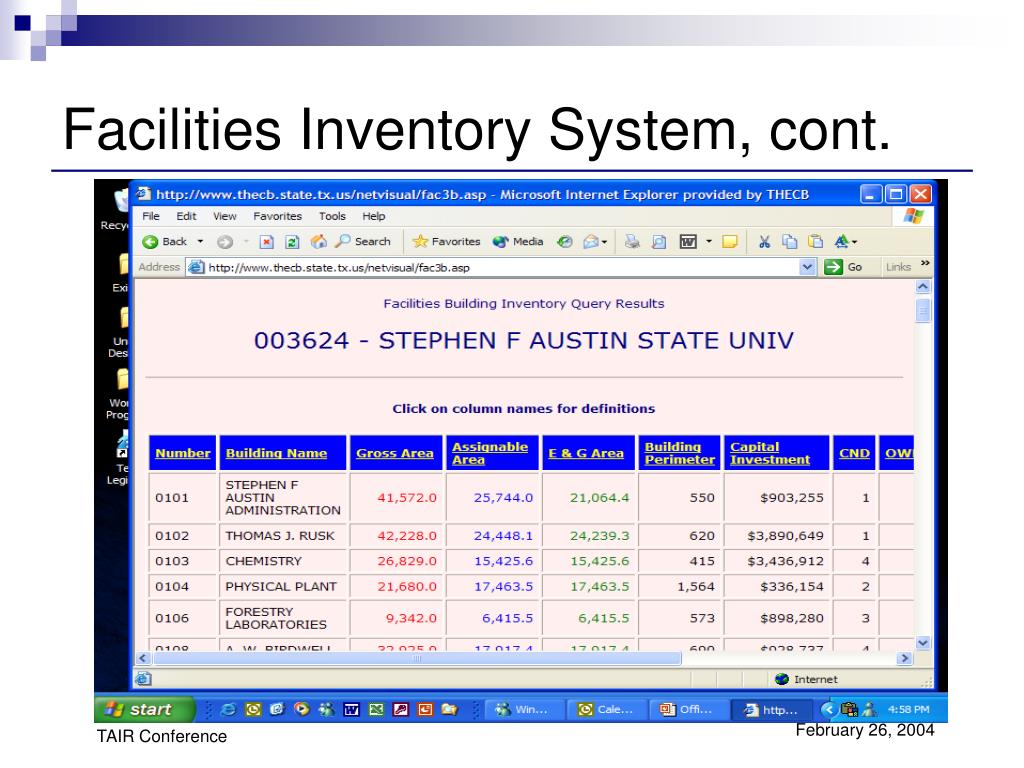Click the Print Preview icon

click(x=659, y=242)
